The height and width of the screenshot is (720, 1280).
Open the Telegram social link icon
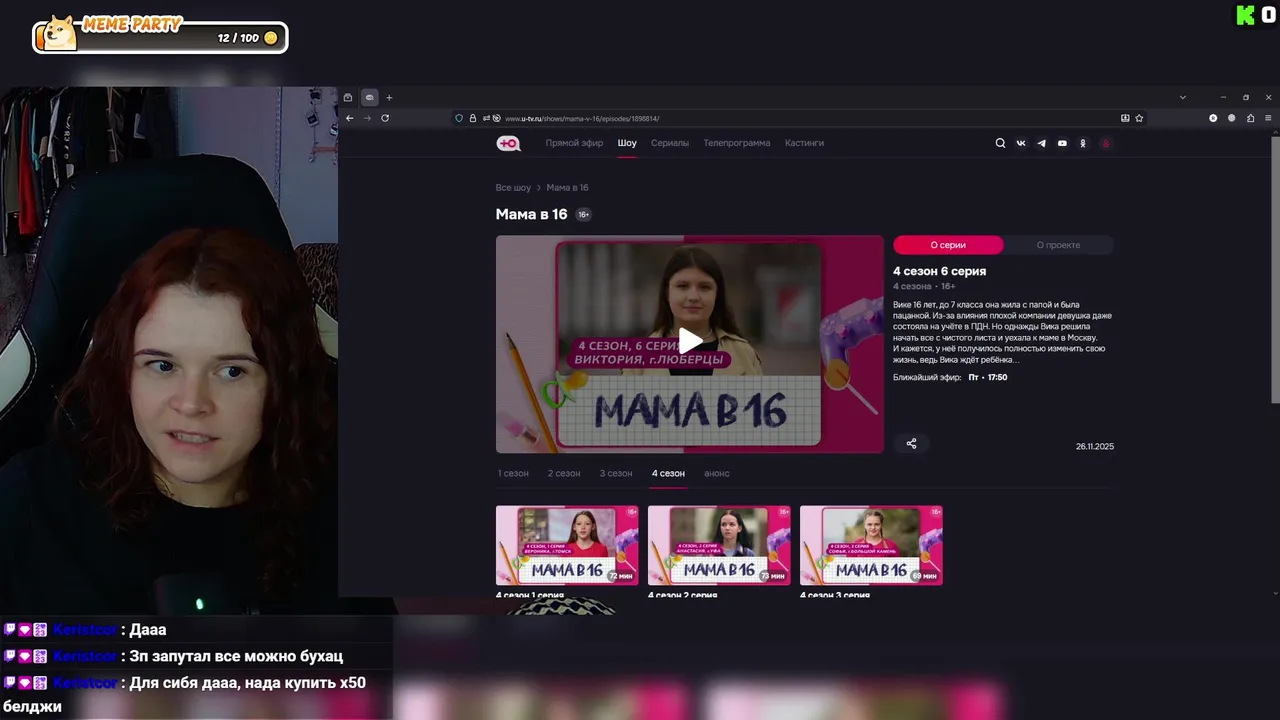1041,143
